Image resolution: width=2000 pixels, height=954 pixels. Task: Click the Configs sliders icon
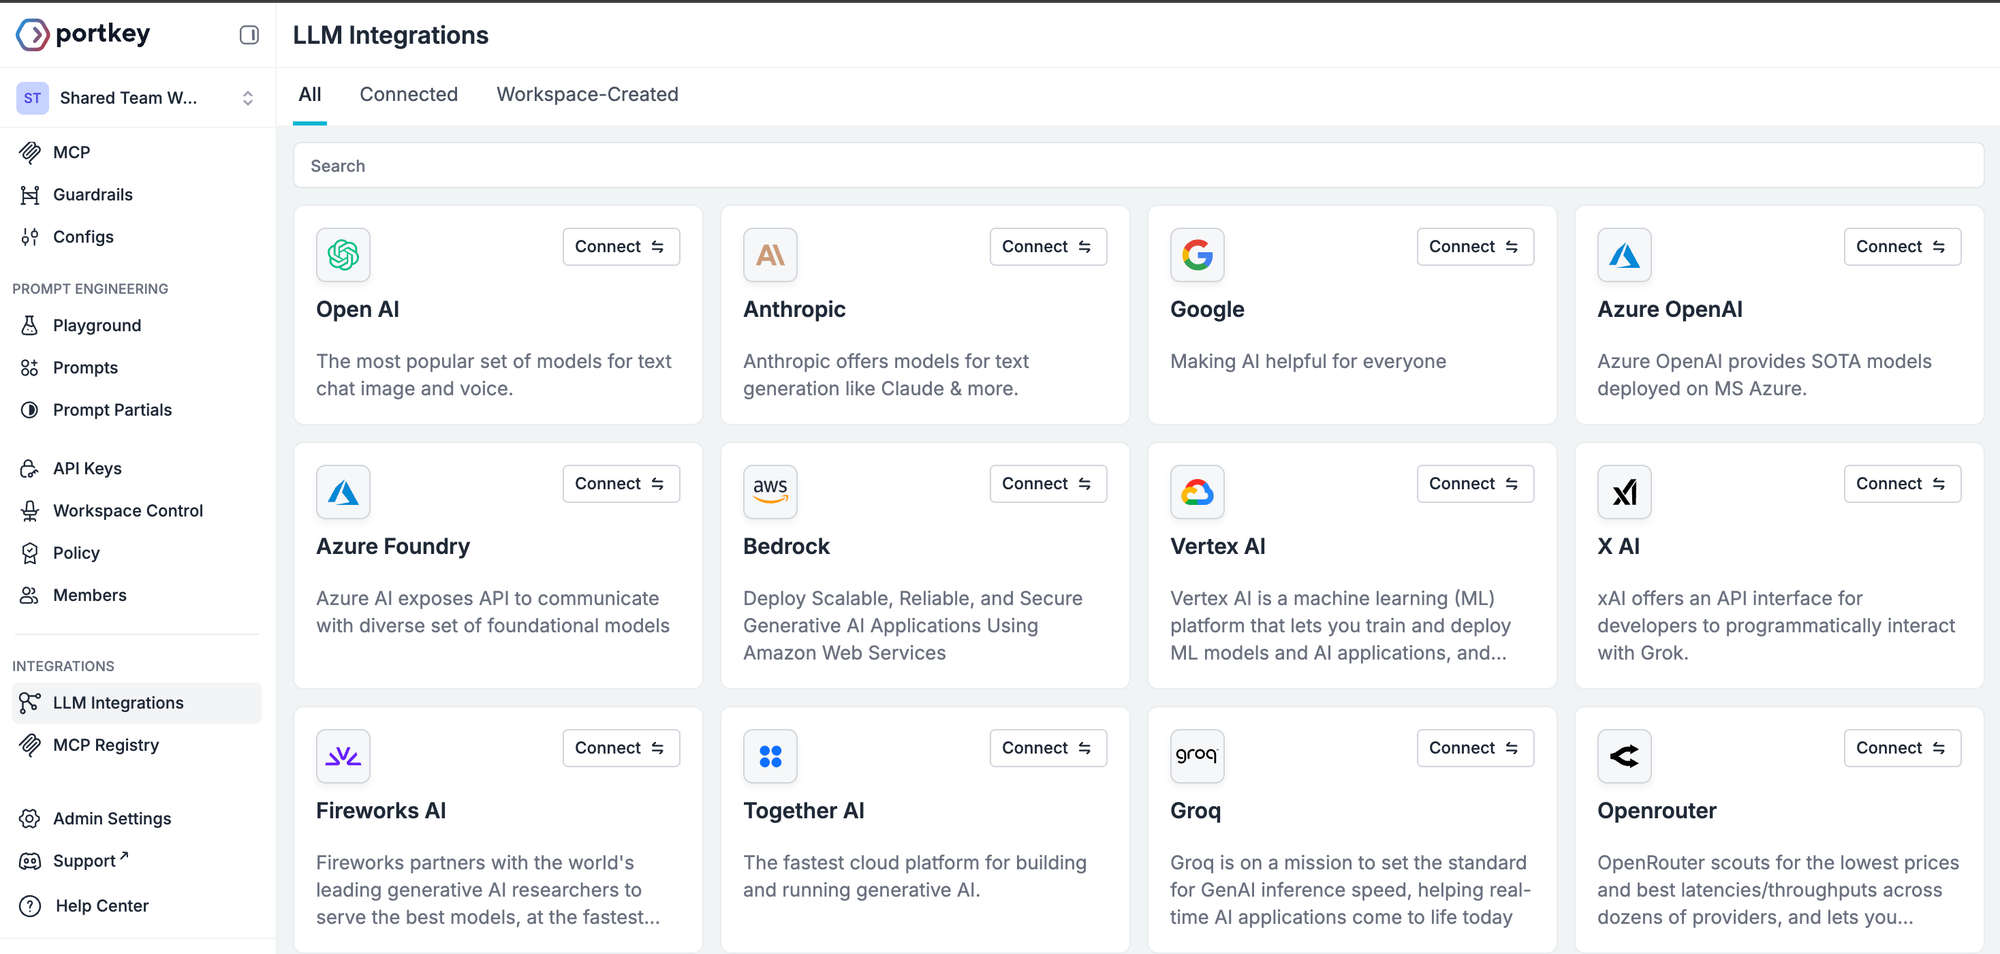(x=30, y=237)
